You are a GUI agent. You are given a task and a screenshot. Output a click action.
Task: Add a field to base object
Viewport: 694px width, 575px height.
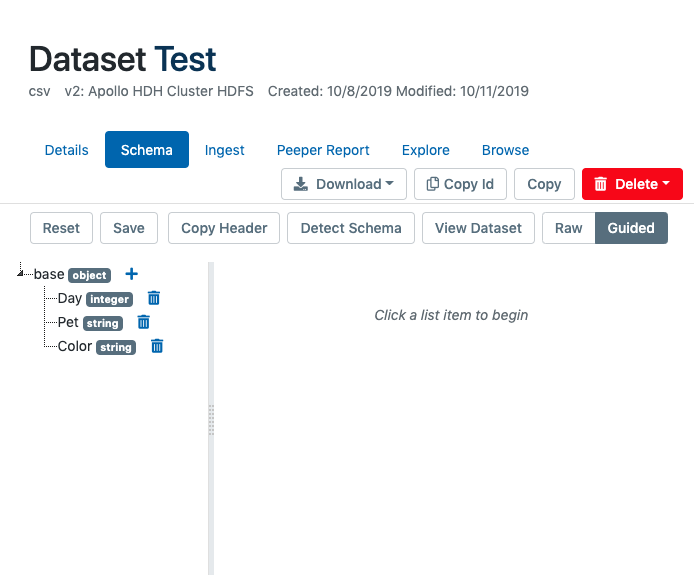[131, 274]
